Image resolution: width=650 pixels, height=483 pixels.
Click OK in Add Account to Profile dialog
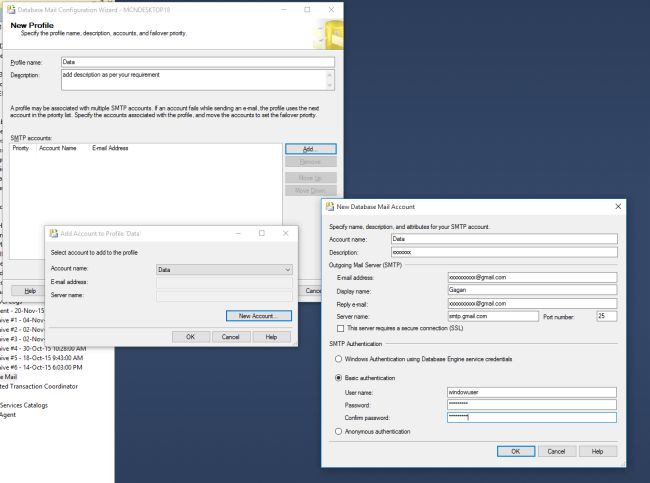click(x=190, y=337)
